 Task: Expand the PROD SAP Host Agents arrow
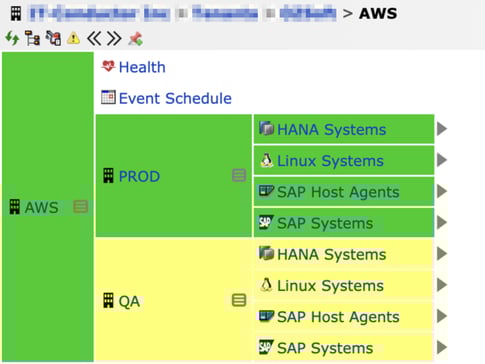tap(442, 191)
